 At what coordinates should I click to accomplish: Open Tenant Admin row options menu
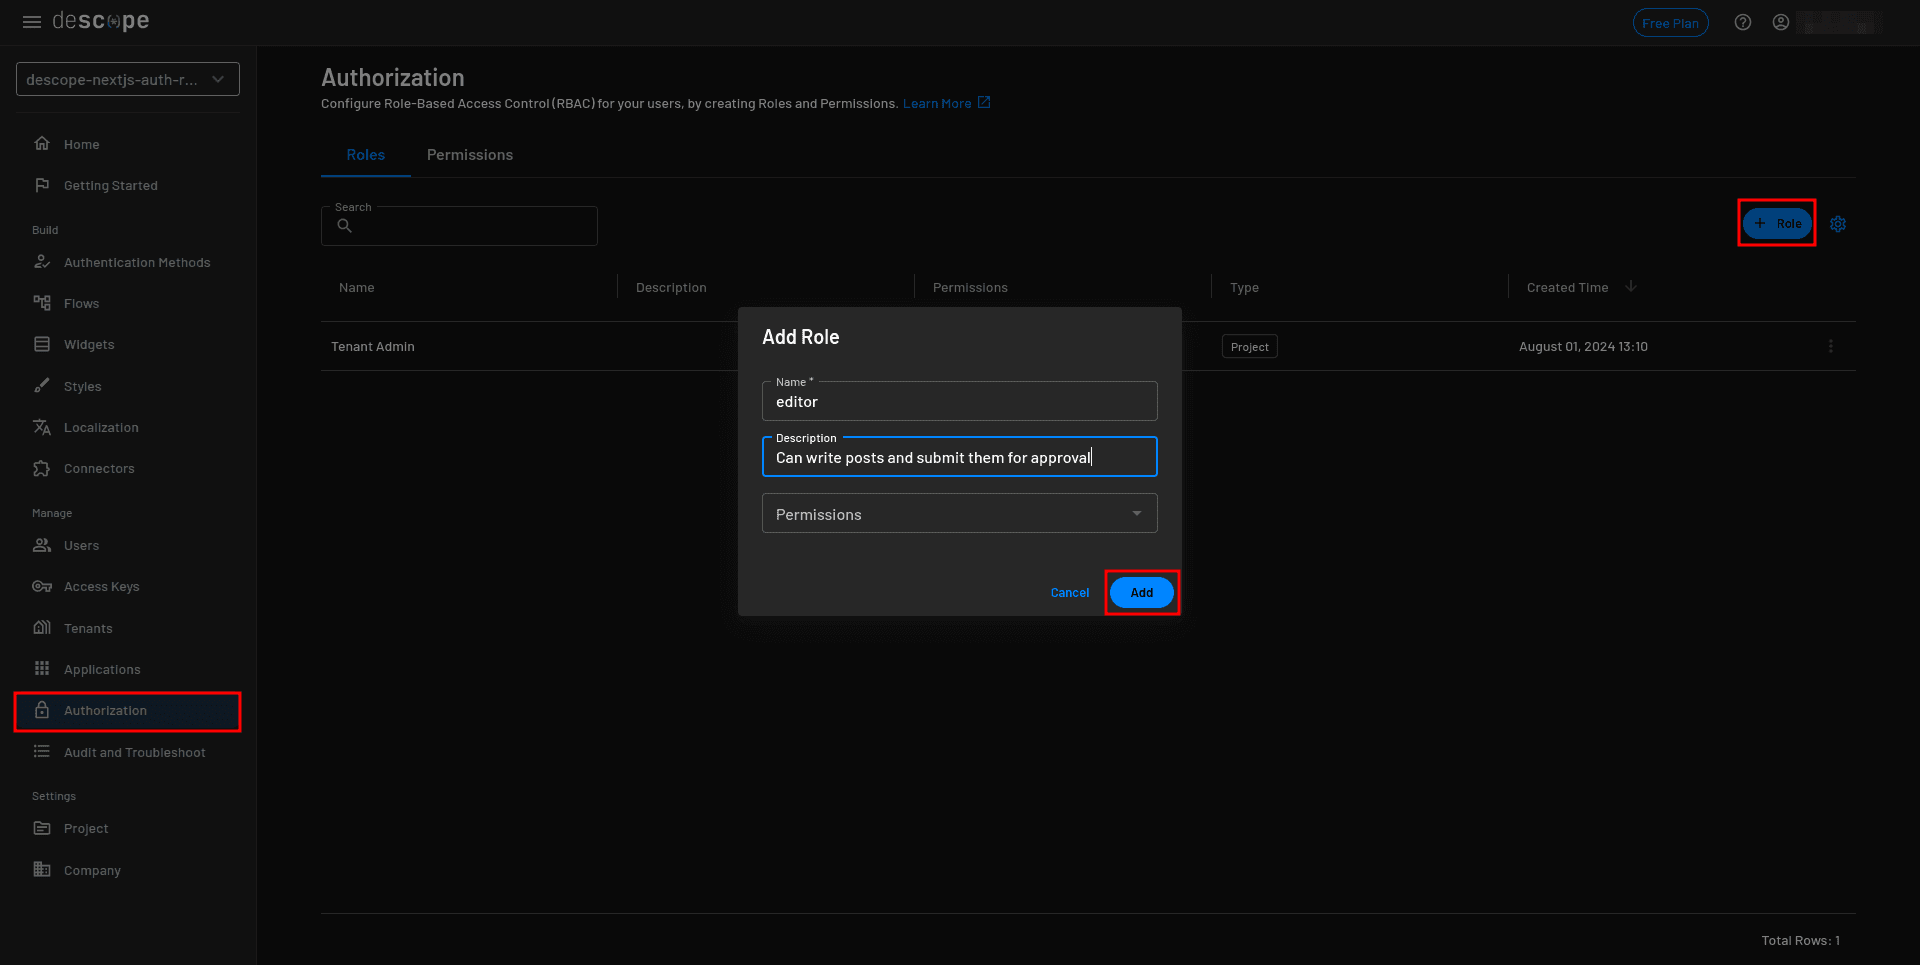click(x=1831, y=346)
